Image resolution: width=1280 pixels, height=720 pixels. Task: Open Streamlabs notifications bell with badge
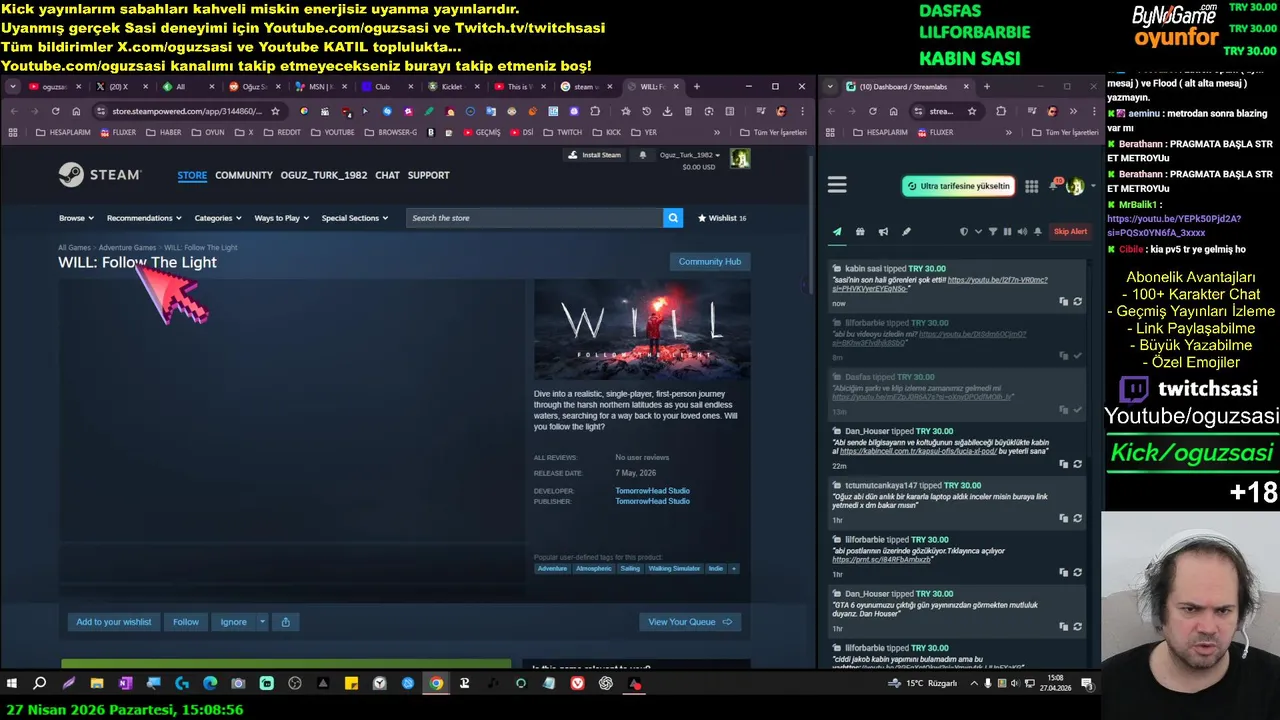coord(1054,185)
